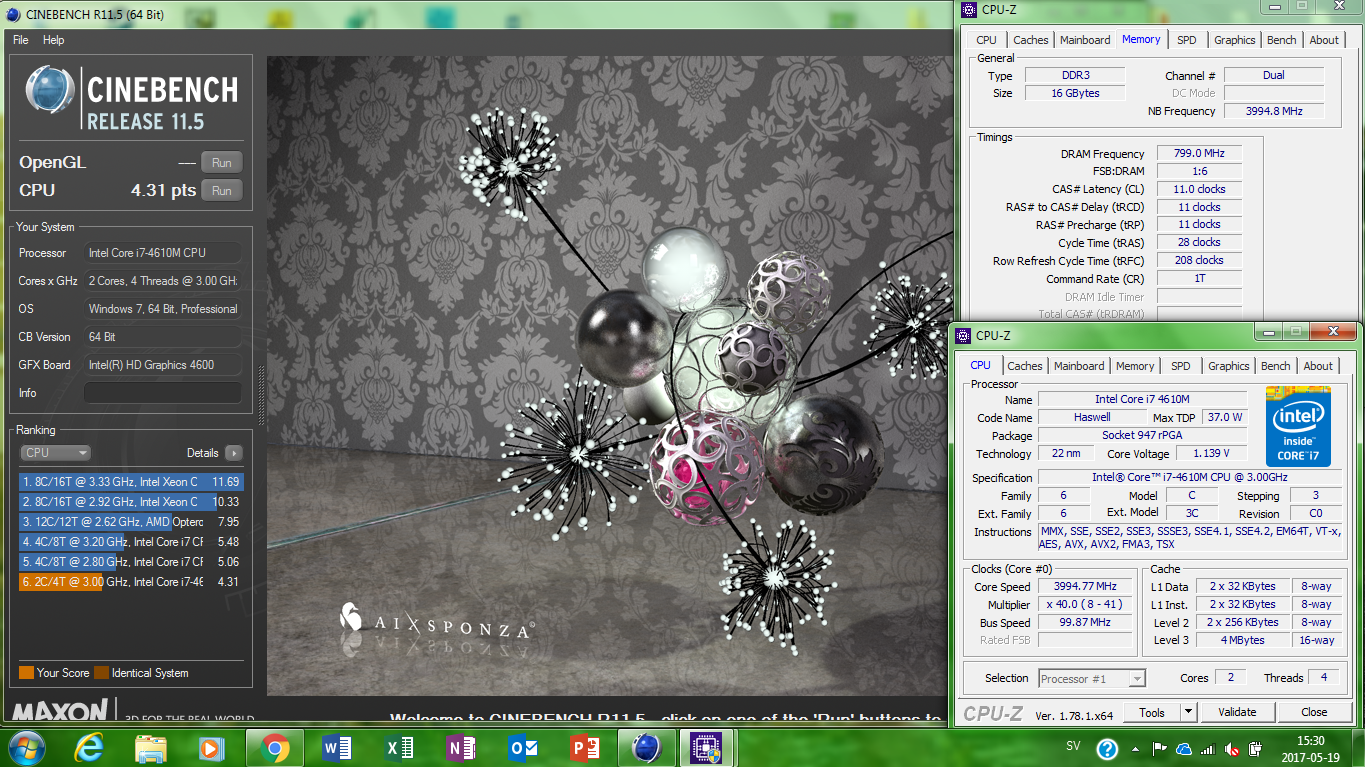Screen dimensions: 1365x767
Task: Click the front CPU-Z window title icon
Action: (x=965, y=336)
